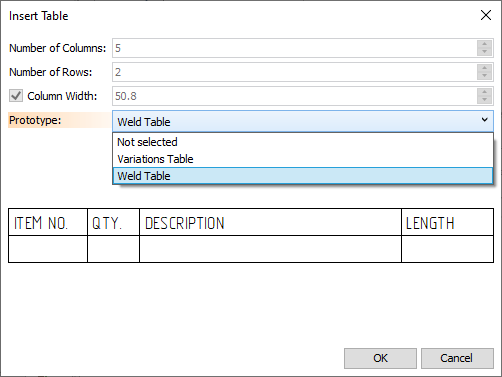This screenshot has width=502, height=377.
Task: Select the 'Number of Columns:' label
Action: coord(57,48)
